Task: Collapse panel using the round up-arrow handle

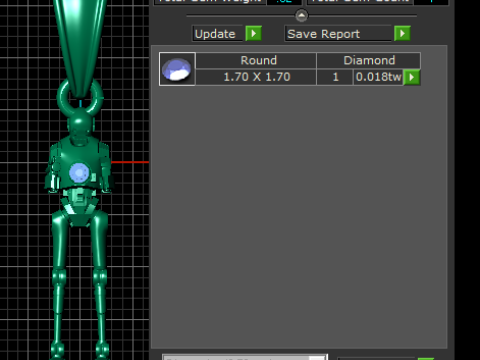Action: click(x=302, y=15)
